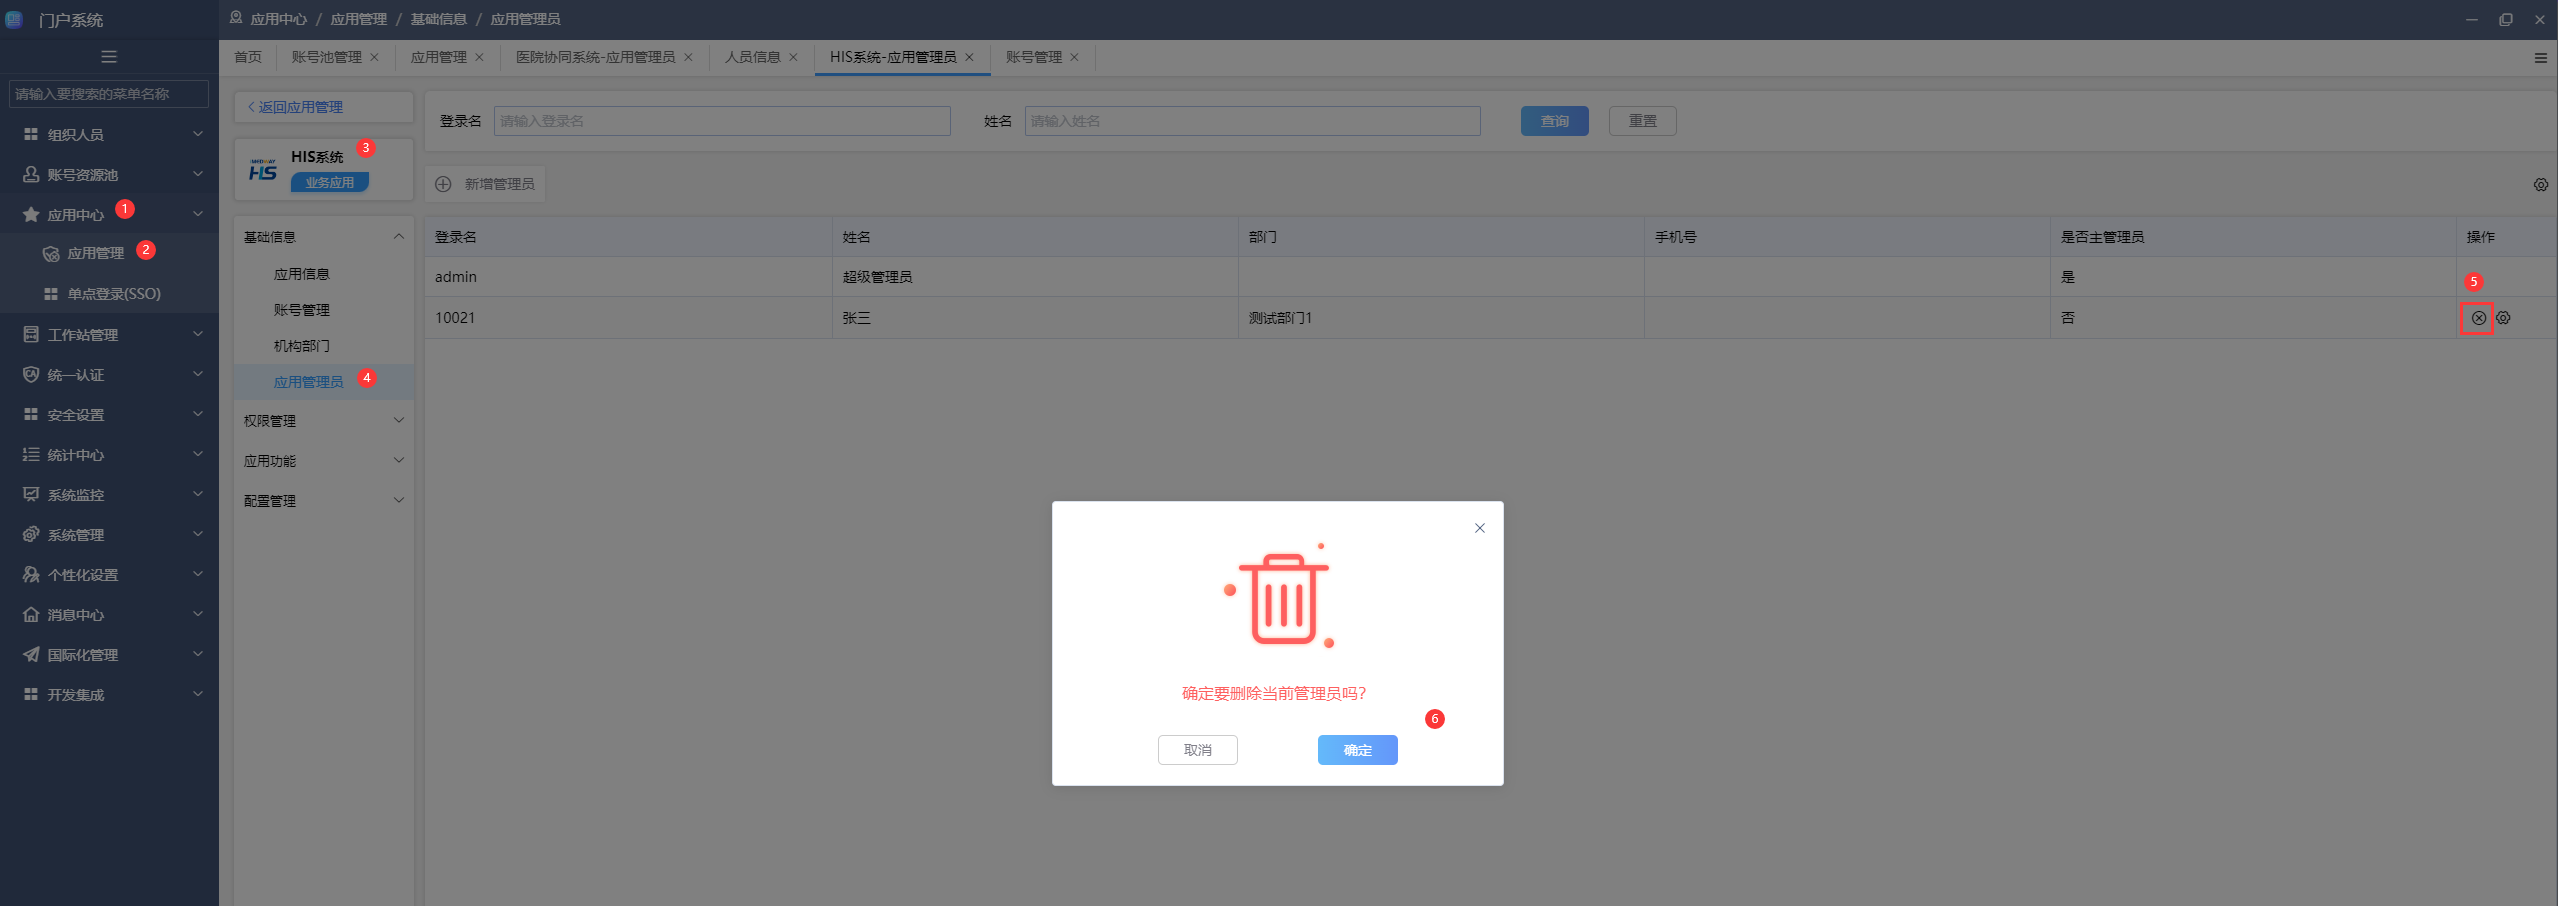Click the 业务应用 tag under HIS系统
The image size is (2558, 906).
pos(330,182)
